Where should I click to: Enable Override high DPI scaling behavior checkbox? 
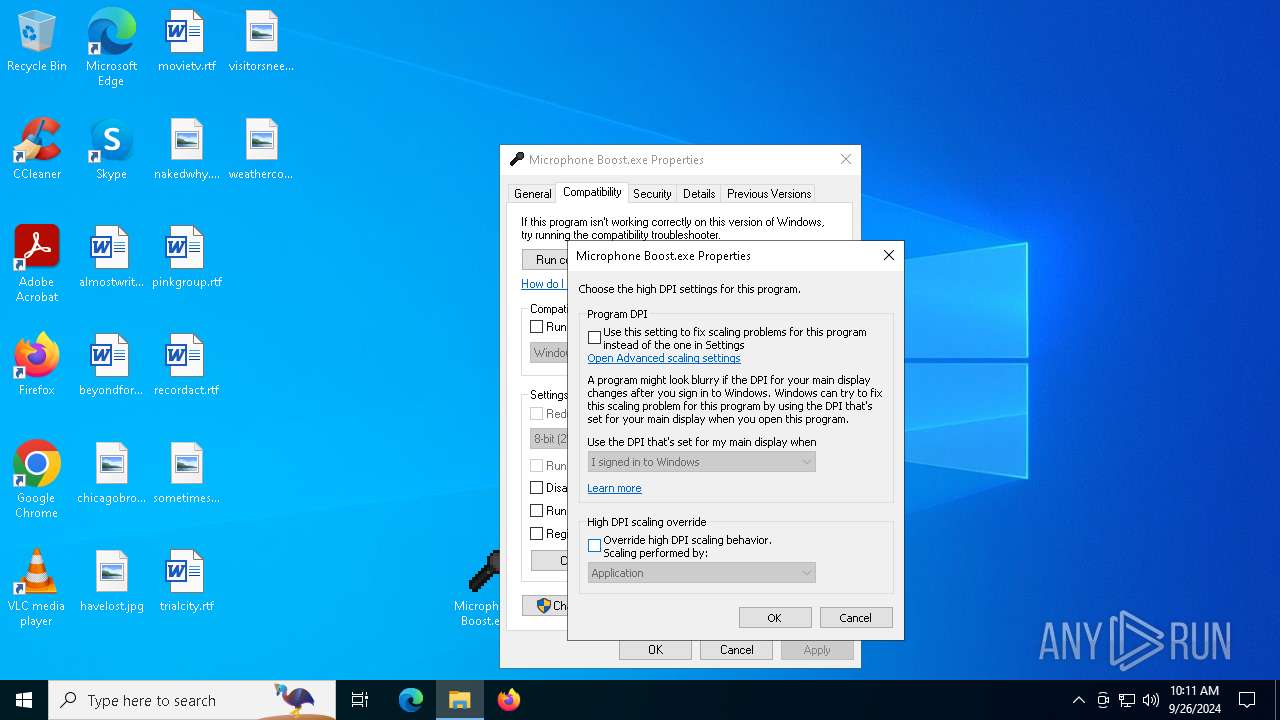click(x=594, y=546)
